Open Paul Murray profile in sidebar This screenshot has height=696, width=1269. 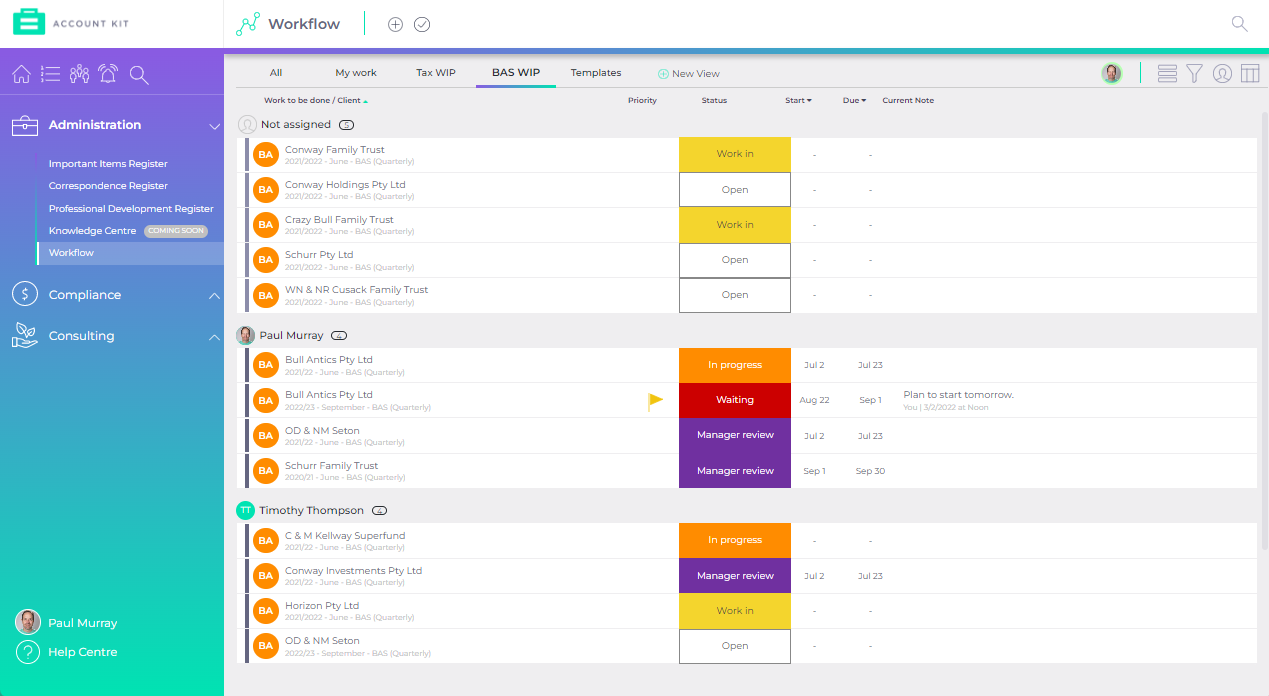tap(83, 623)
